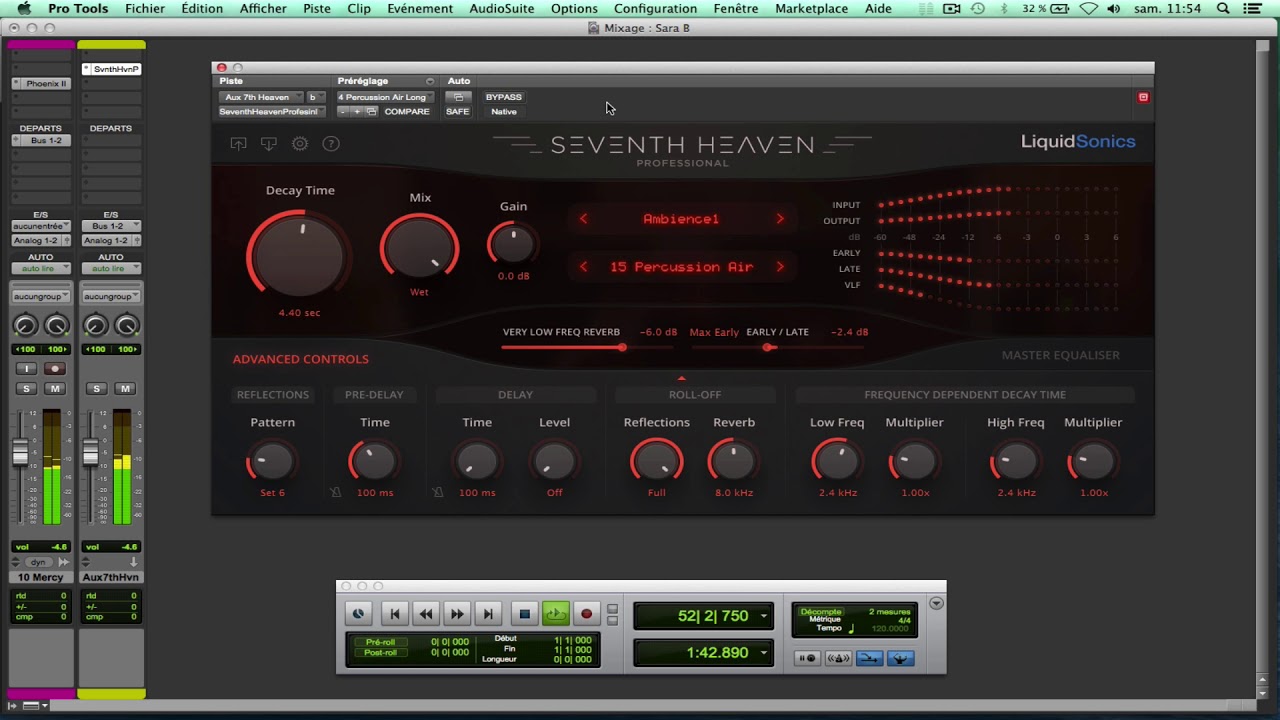Toggle Post-roll in the transport window
The width and height of the screenshot is (1280, 720).
[381, 653]
